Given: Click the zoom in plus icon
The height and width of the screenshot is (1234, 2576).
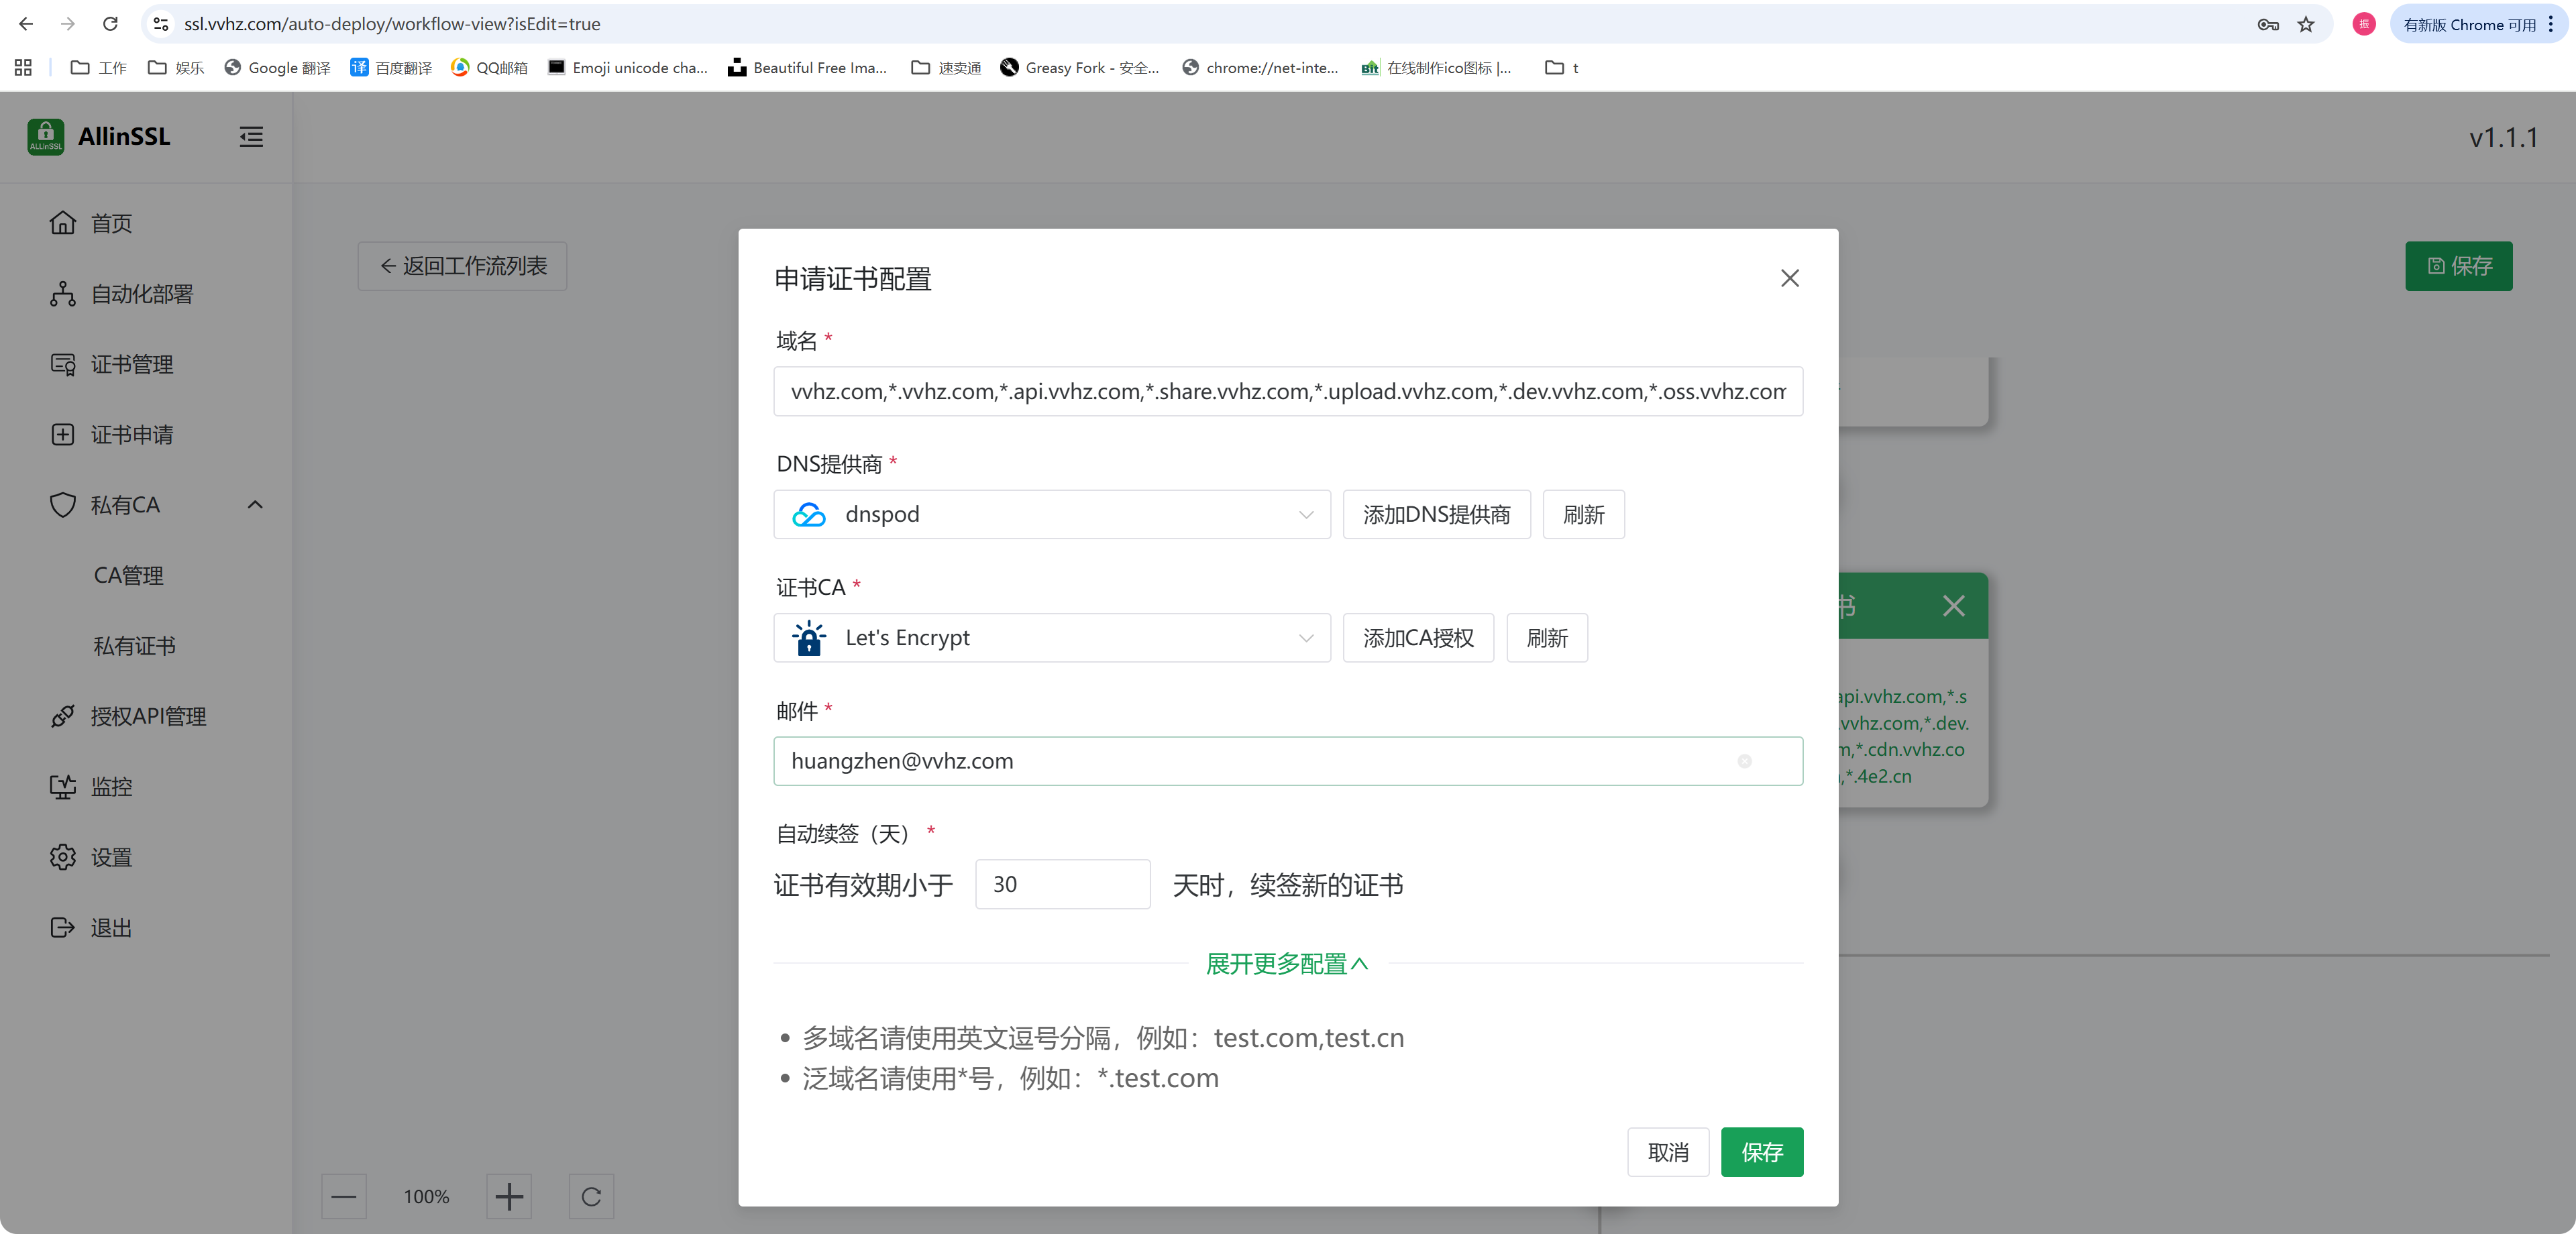Looking at the screenshot, I should [x=509, y=1196].
